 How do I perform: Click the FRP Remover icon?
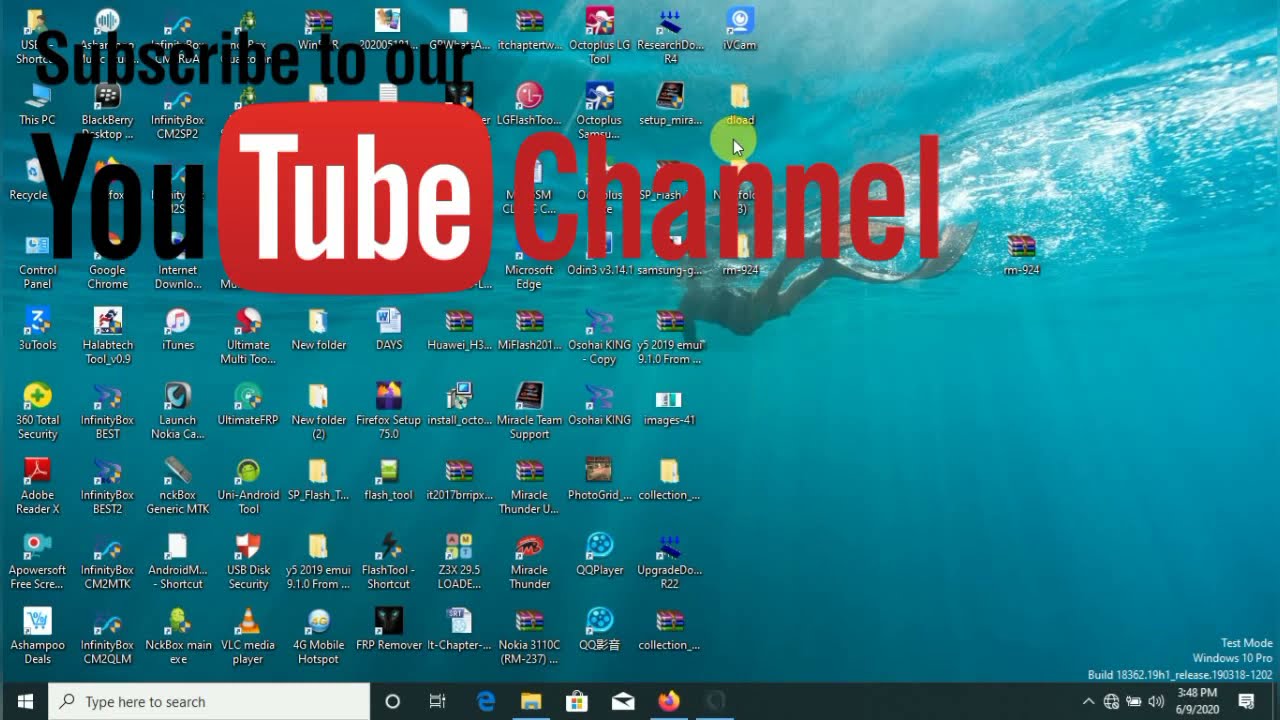click(x=389, y=629)
